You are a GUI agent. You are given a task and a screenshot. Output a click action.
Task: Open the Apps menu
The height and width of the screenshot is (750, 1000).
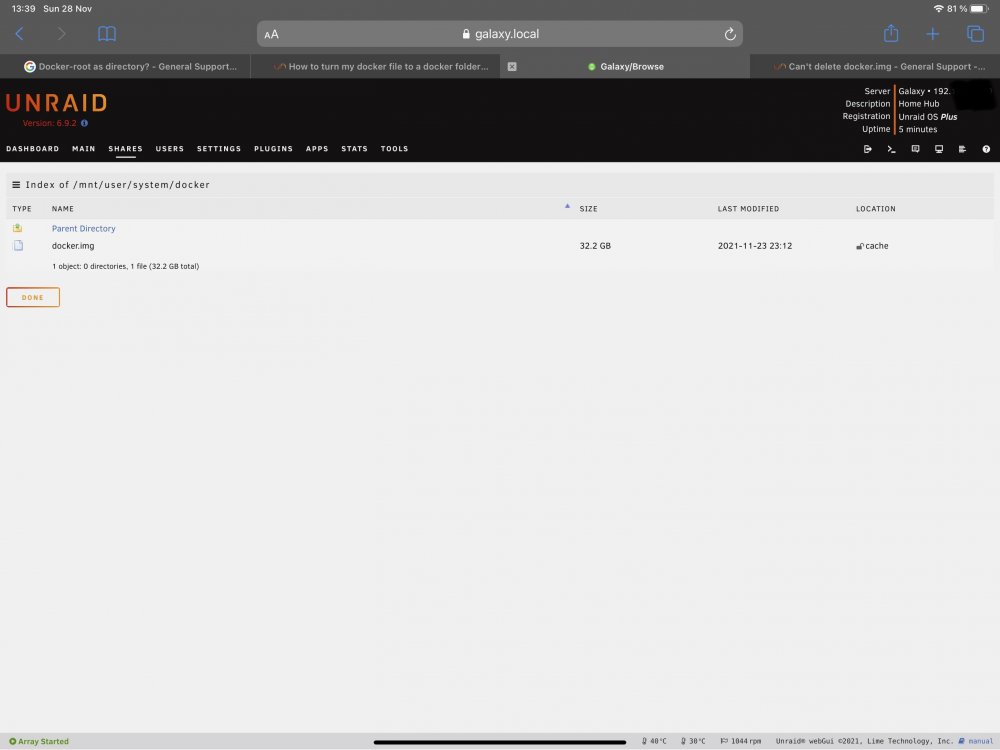pos(317,149)
